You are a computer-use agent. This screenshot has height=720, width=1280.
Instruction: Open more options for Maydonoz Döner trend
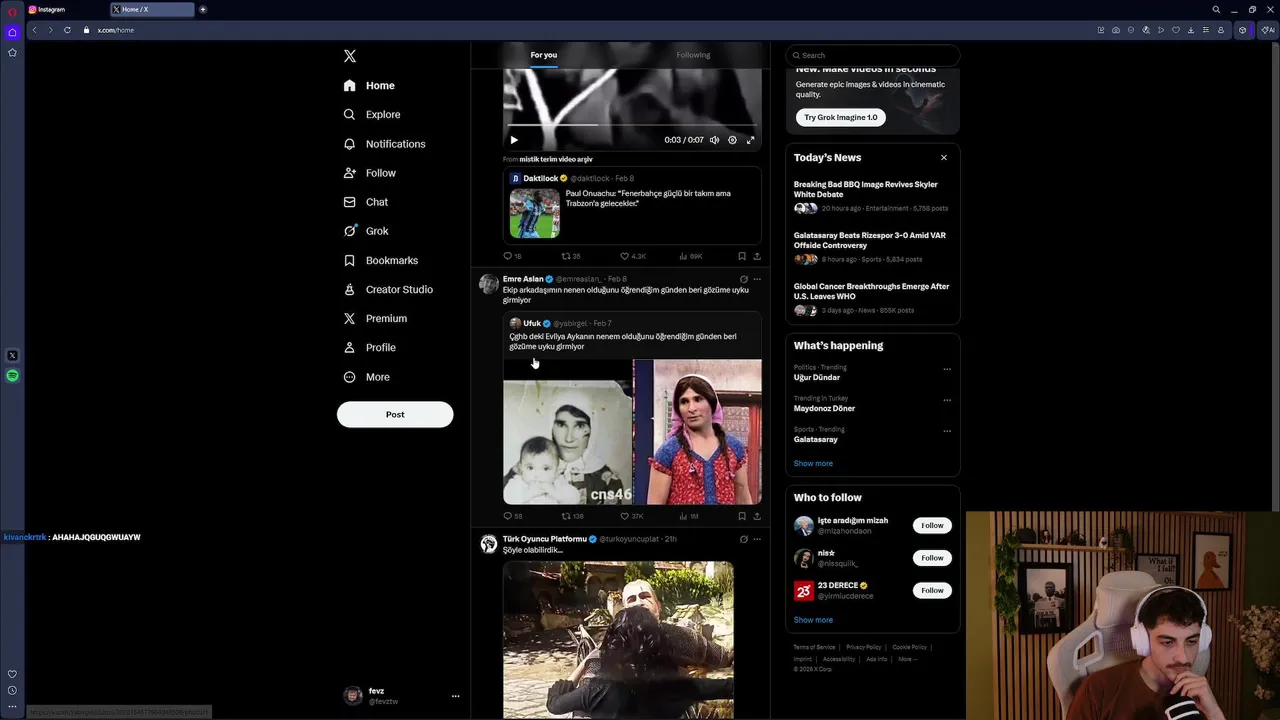click(947, 400)
